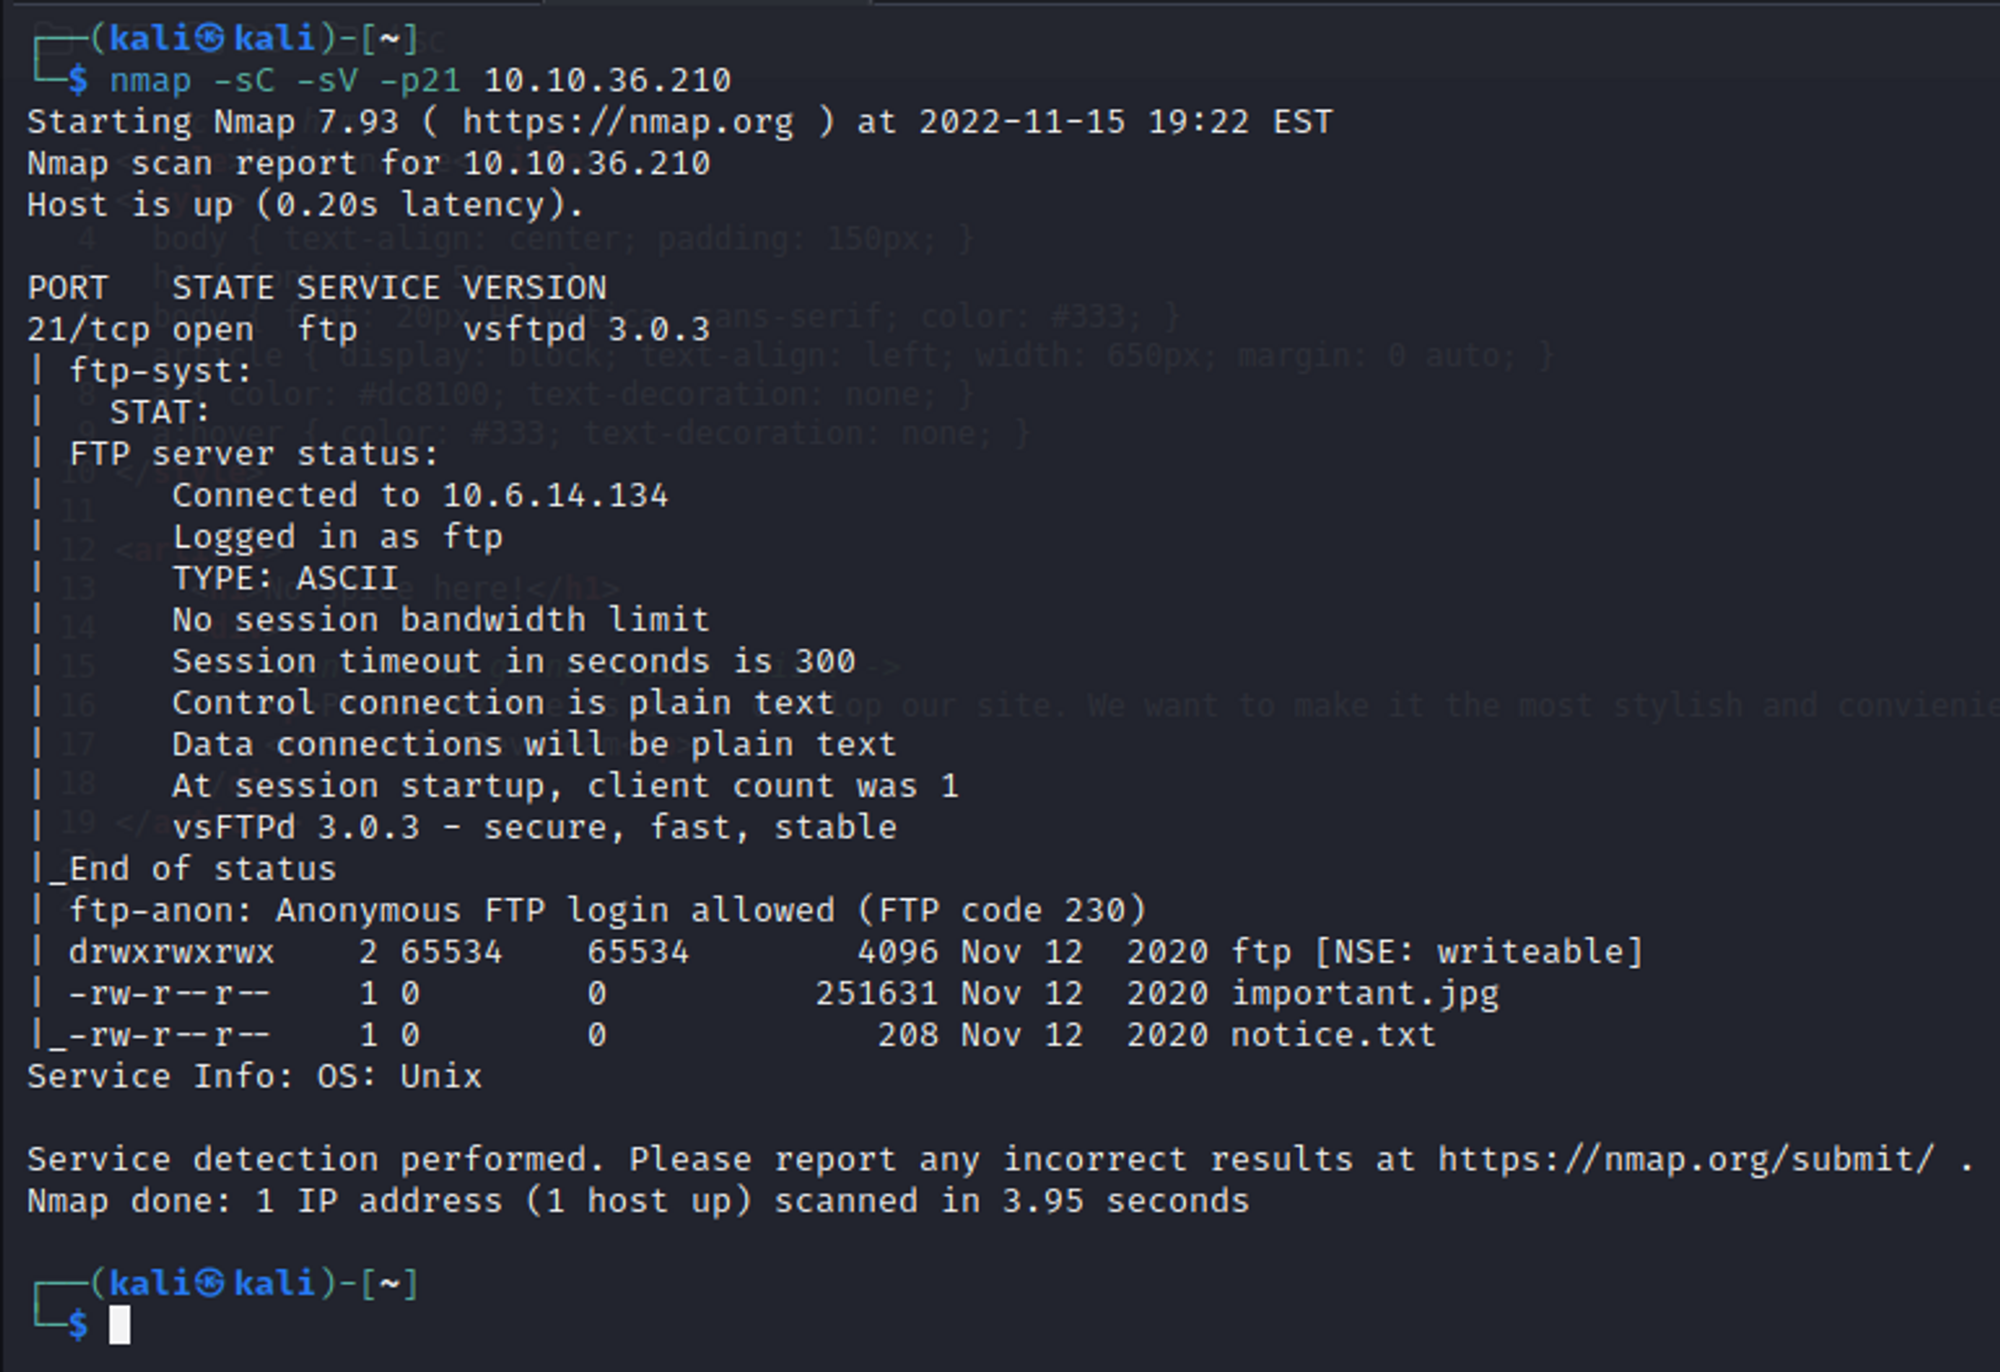Select the -sC flag in the command
The height and width of the screenshot is (1372, 2000).
click(244, 80)
